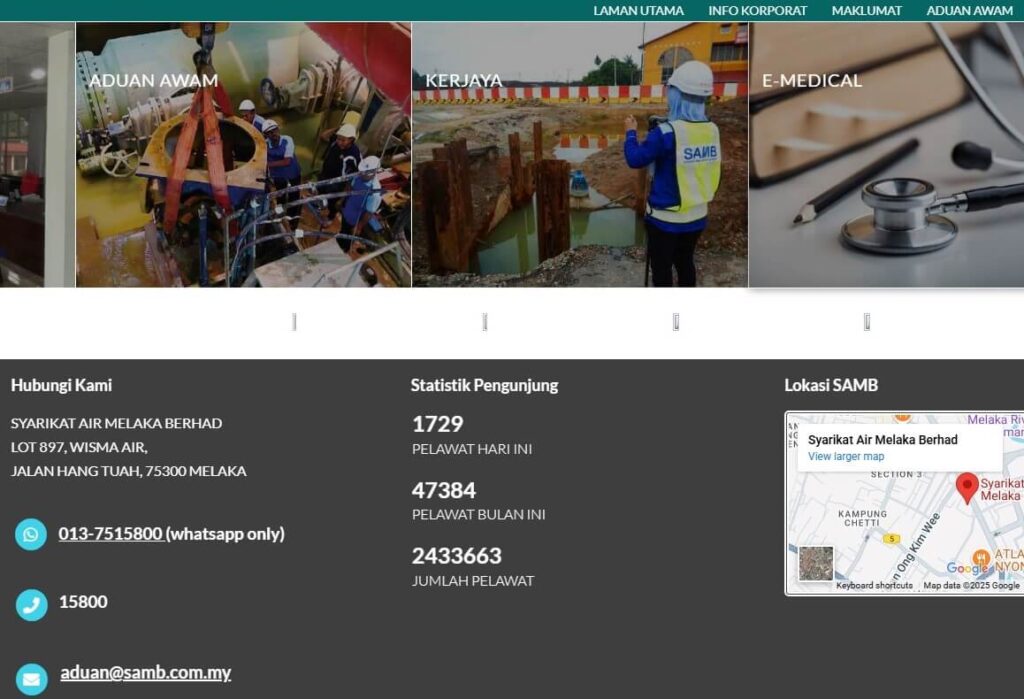This screenshot has height=699, width=1024.
Task: Click the phone icon next to 15800
Action: [31, 605]
